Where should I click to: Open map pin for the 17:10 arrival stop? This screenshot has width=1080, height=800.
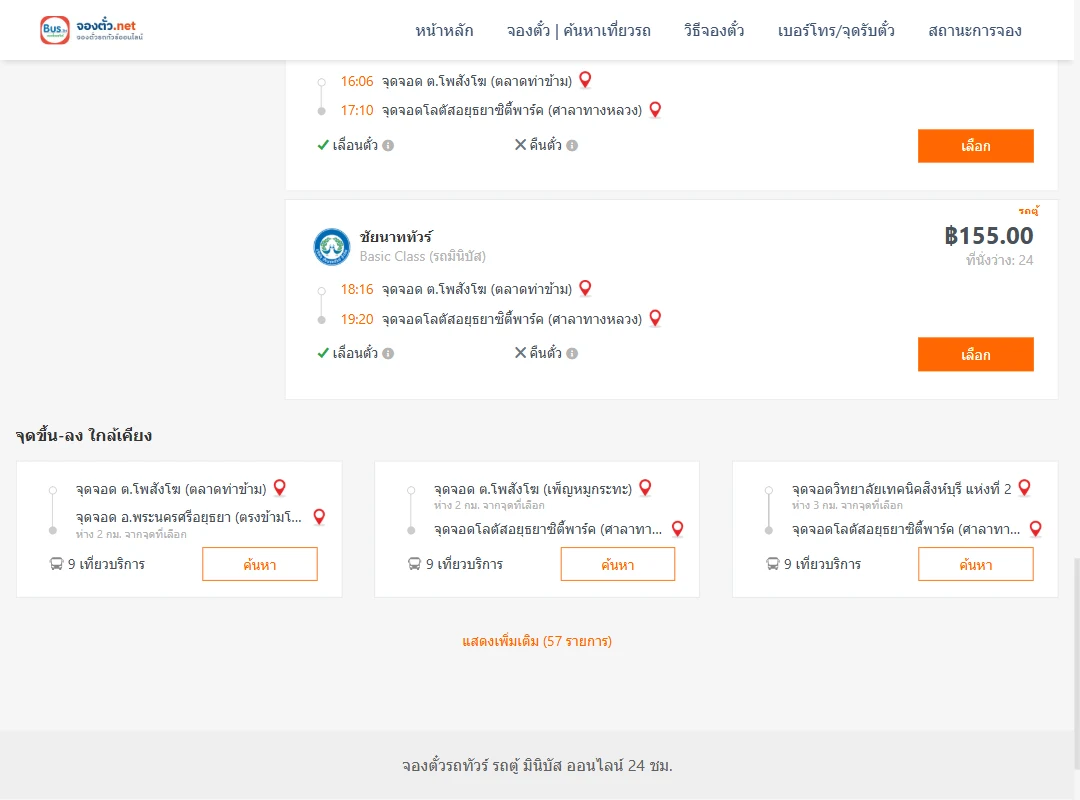(655, 110)
